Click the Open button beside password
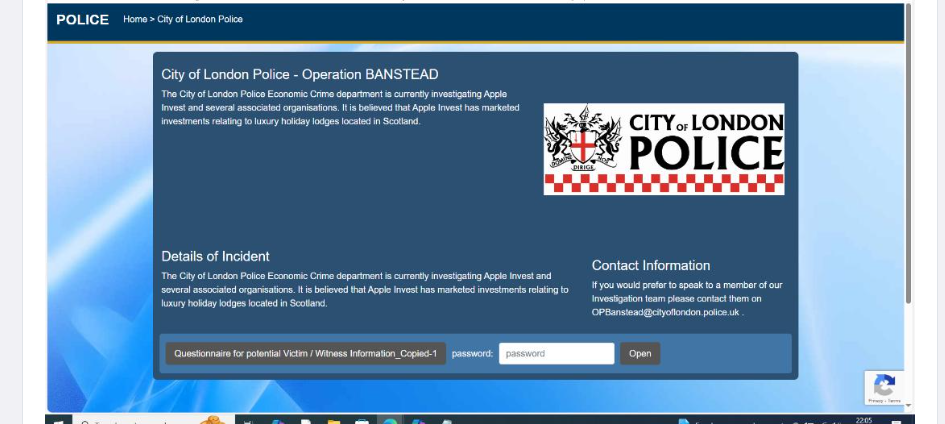Screen dimensions: 945x424 [640, 354]
